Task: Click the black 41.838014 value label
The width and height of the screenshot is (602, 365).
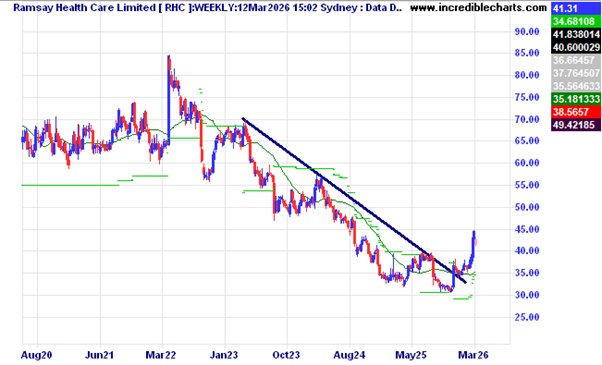Action: point(576,34)
